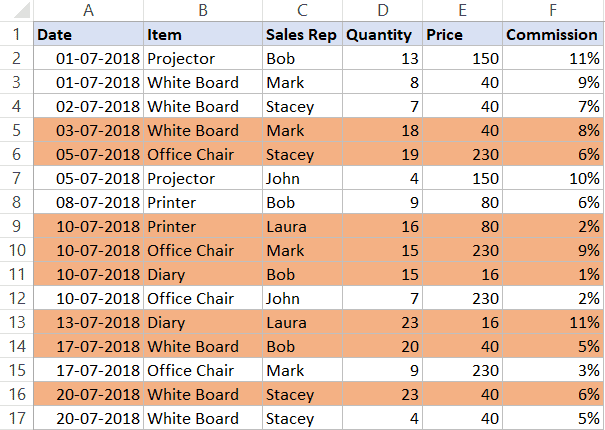
Task: Click the Sales Rep header cell
Action: point(302,34)
